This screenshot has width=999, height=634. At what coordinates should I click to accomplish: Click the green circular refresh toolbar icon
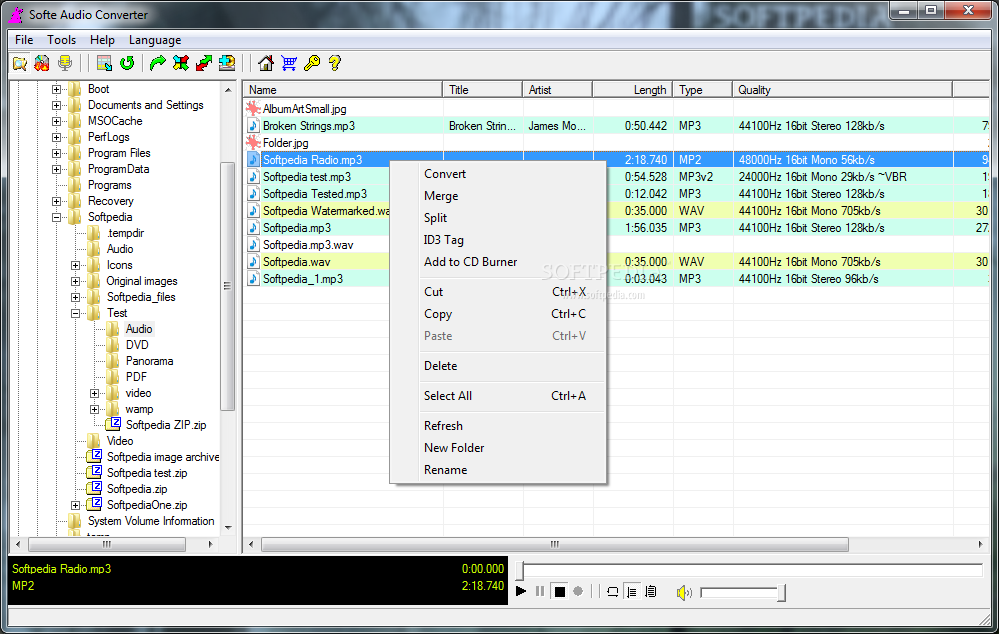tap(127, 63)
